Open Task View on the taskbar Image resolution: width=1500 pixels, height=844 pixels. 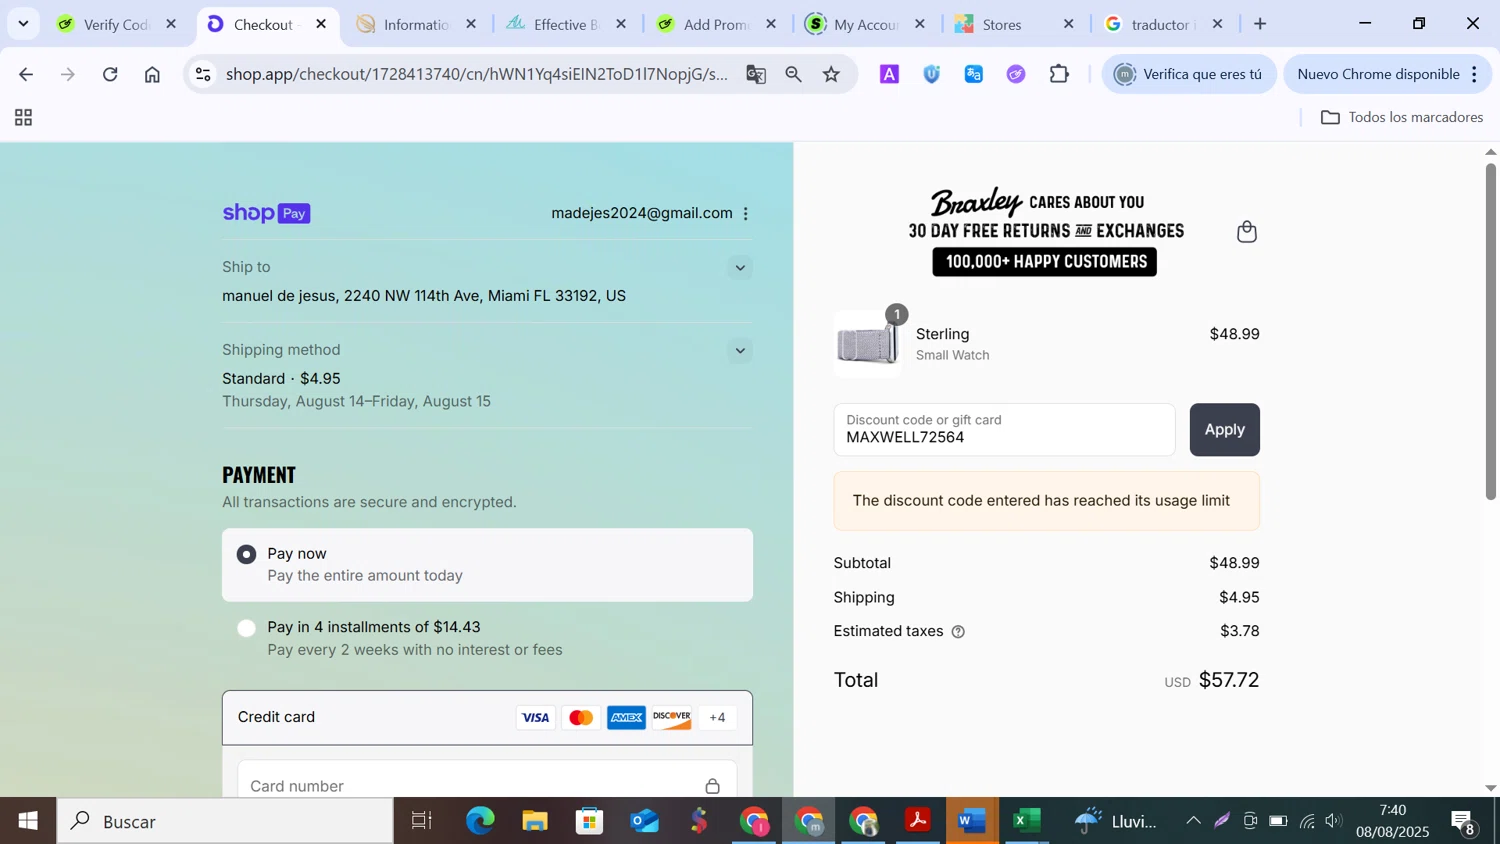422,821
